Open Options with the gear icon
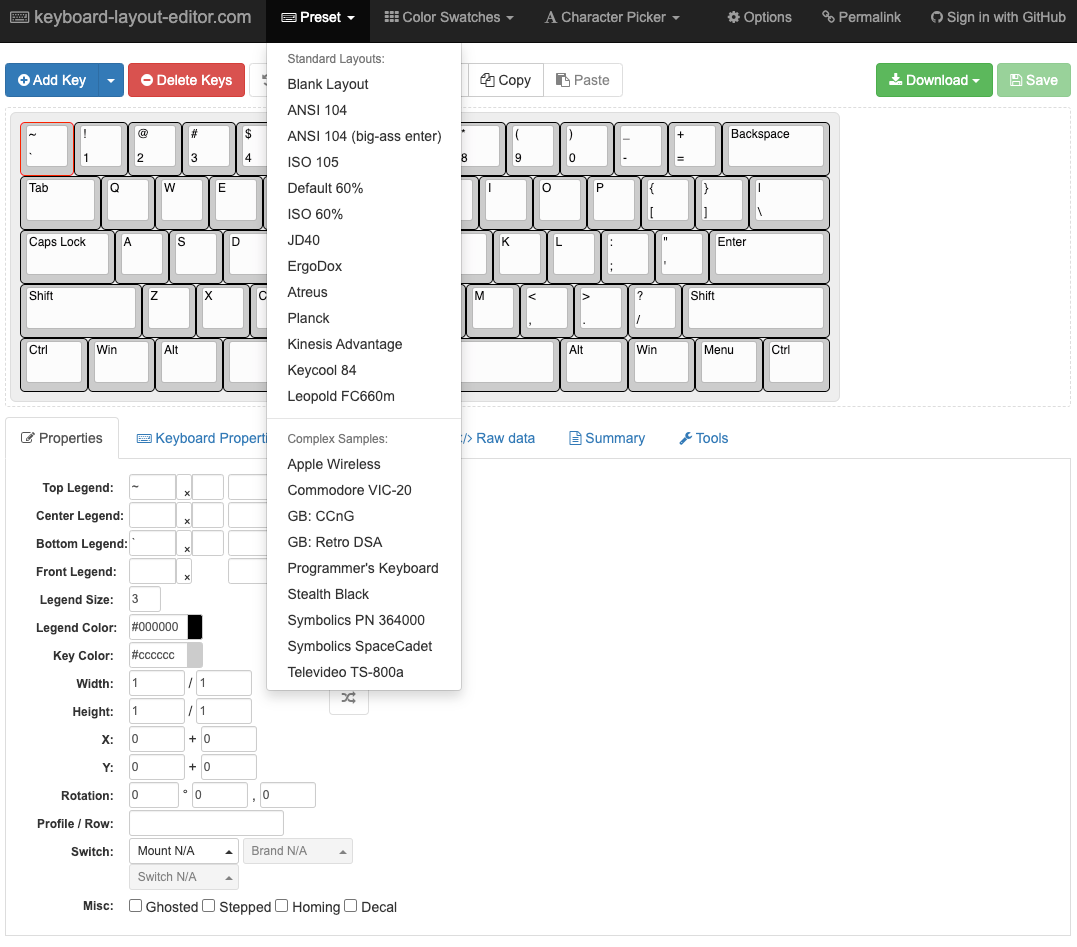Screen dimensions: 1077x947 (x=759, y=17)
